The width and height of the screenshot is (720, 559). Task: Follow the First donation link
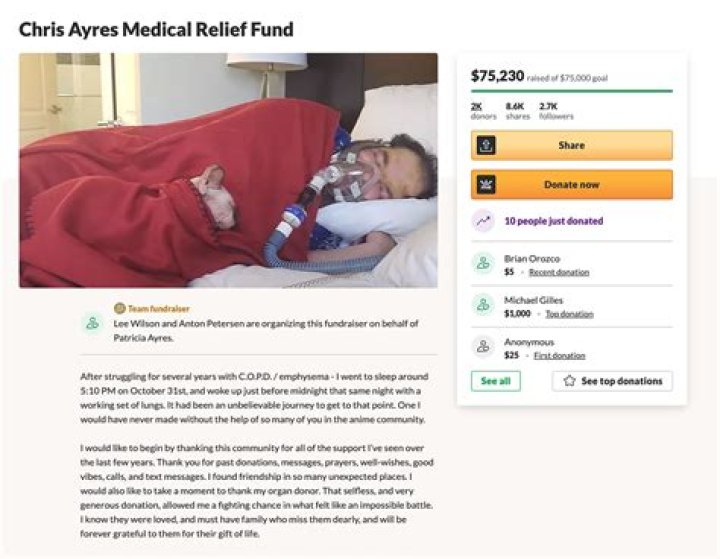tap(559, 355)
